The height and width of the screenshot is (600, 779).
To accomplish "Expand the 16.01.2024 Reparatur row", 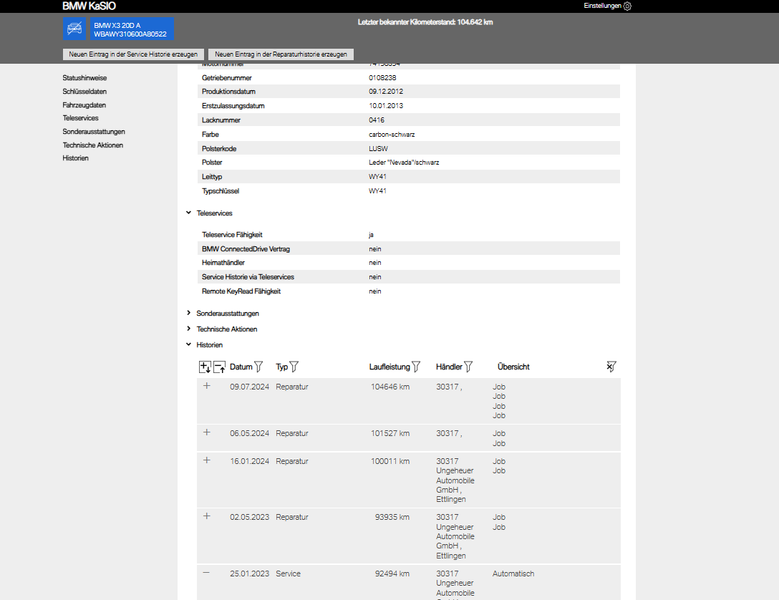I will click(x=207, y=460).
